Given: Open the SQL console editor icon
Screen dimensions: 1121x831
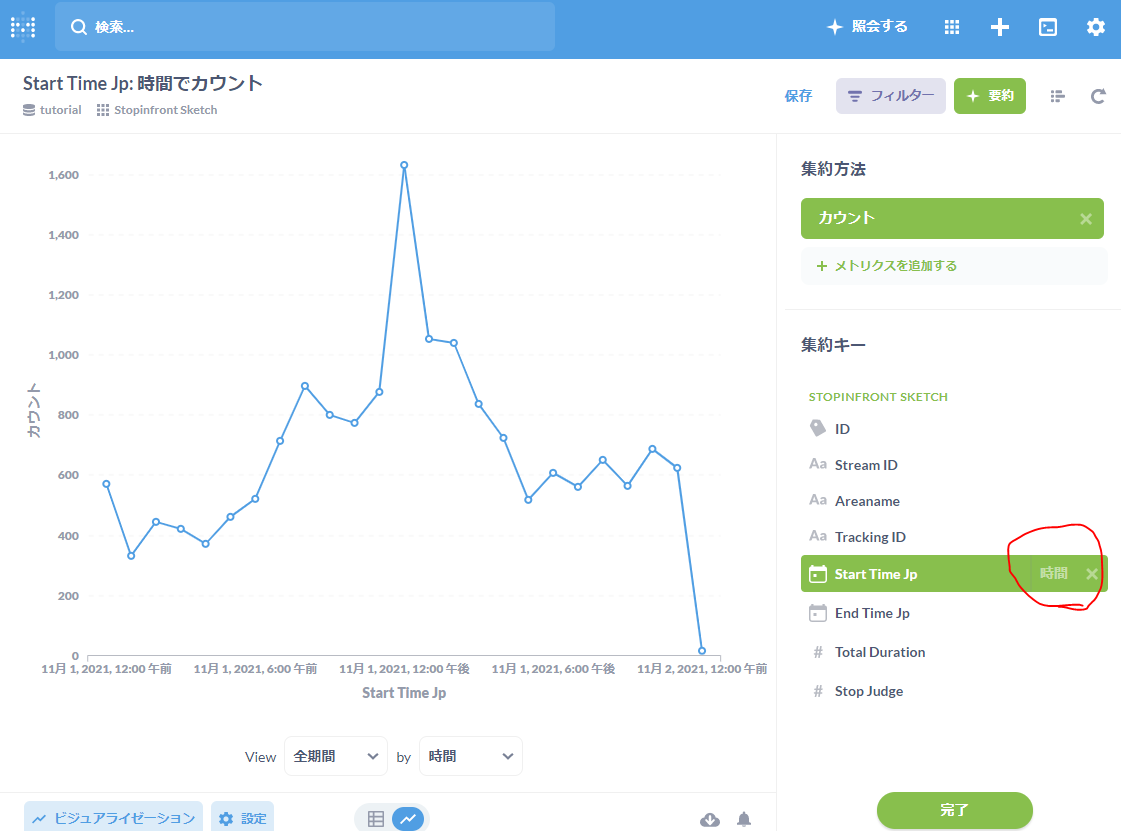Looking at the screenshot, I should coord(1047,27).
